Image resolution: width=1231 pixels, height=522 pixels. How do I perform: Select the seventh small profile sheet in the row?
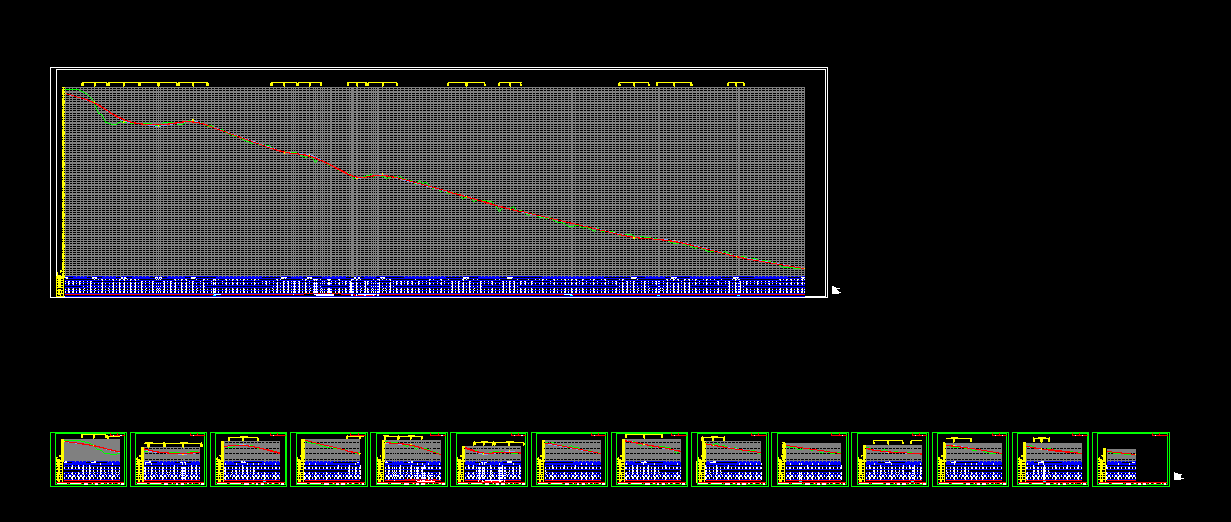pos(570,460)
